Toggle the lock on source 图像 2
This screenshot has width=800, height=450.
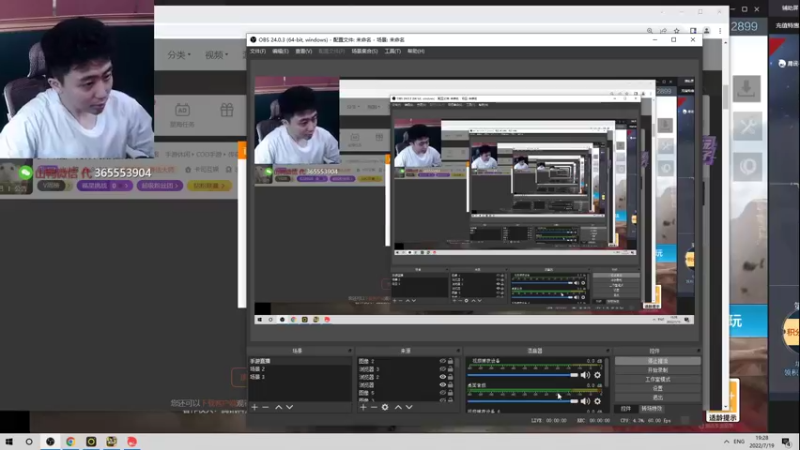[450, 361]
